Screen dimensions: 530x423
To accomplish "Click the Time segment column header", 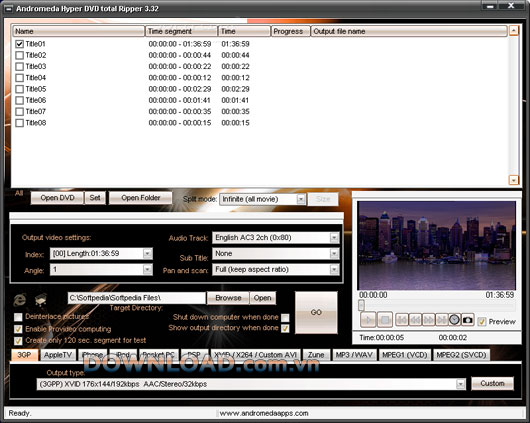I will coord(182,31).
